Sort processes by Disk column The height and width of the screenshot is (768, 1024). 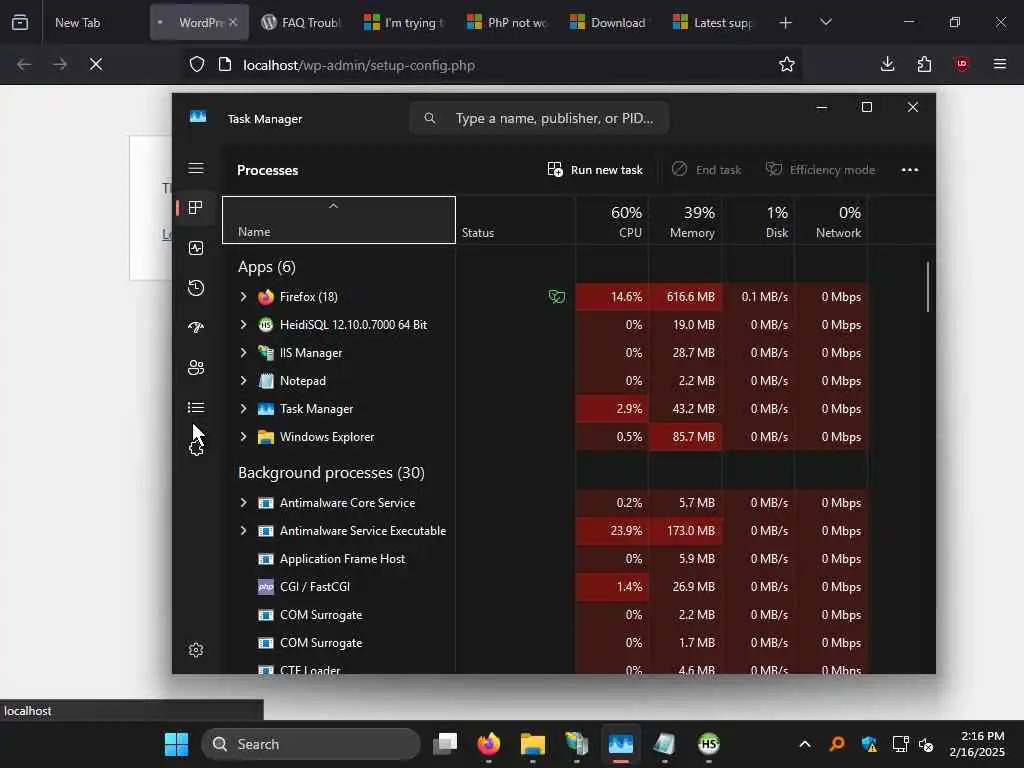click(758, 220)
